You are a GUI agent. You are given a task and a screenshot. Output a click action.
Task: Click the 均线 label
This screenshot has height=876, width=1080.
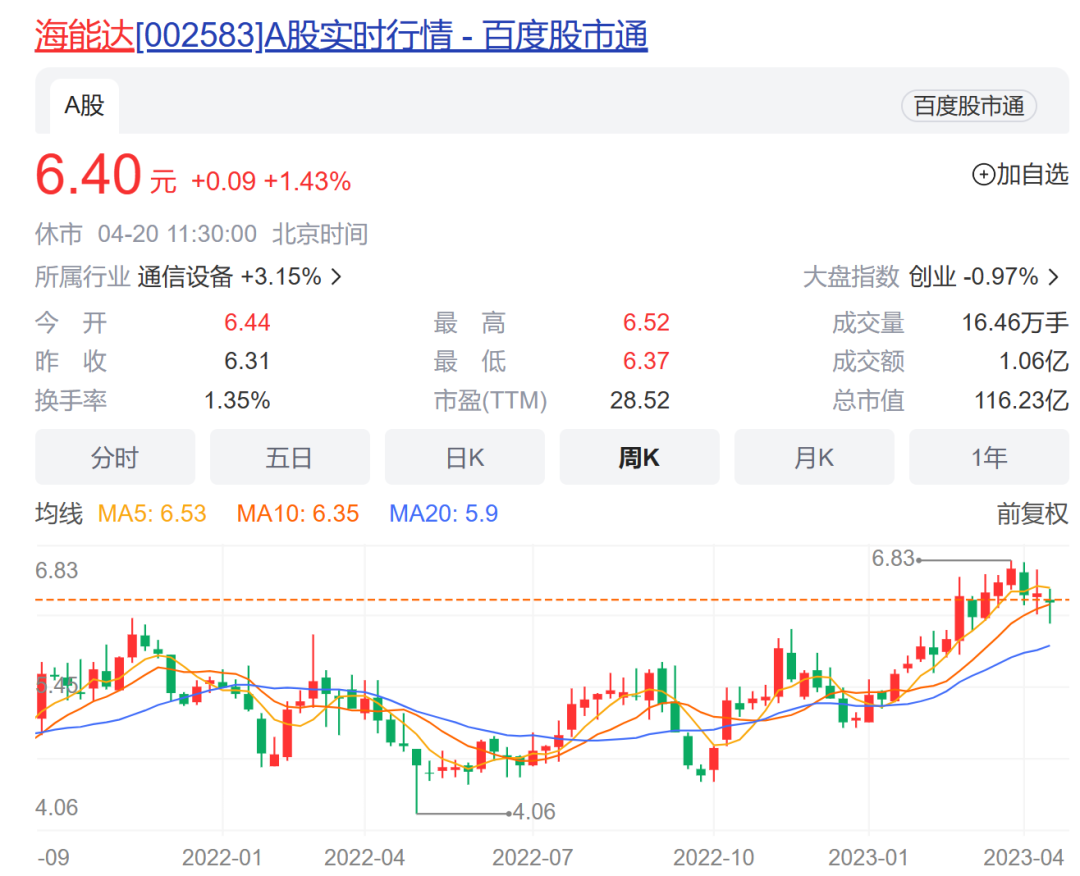pos(59,514)
